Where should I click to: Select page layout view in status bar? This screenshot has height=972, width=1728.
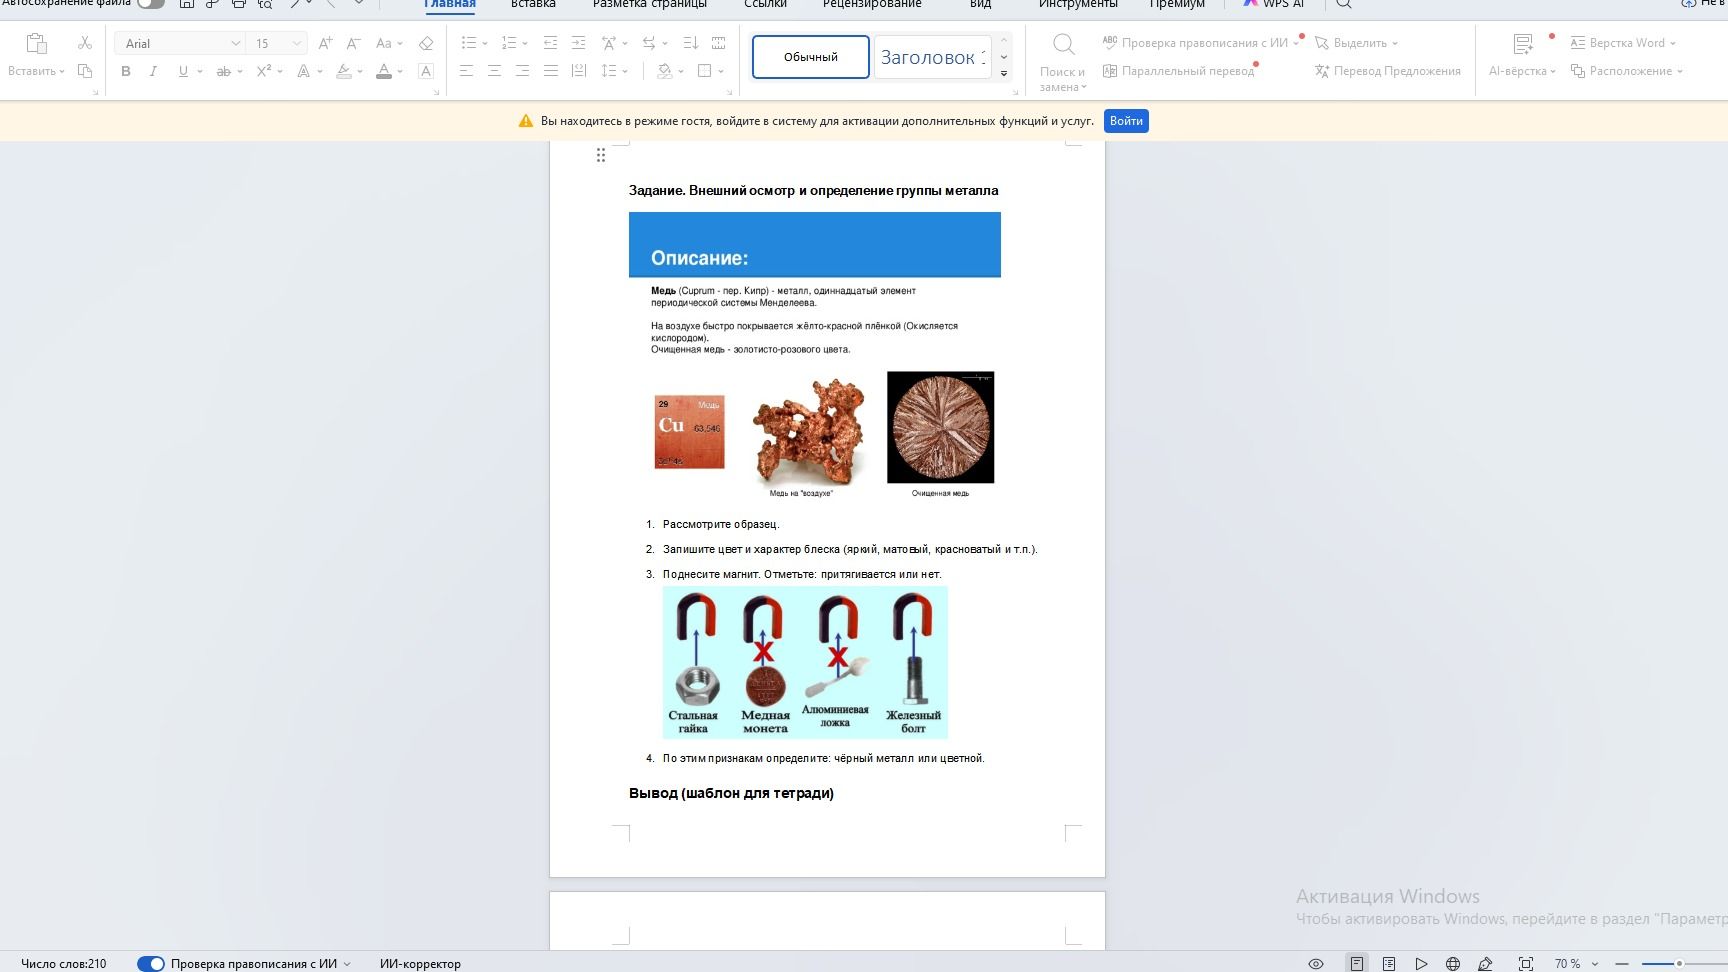tap(1357, 964)
